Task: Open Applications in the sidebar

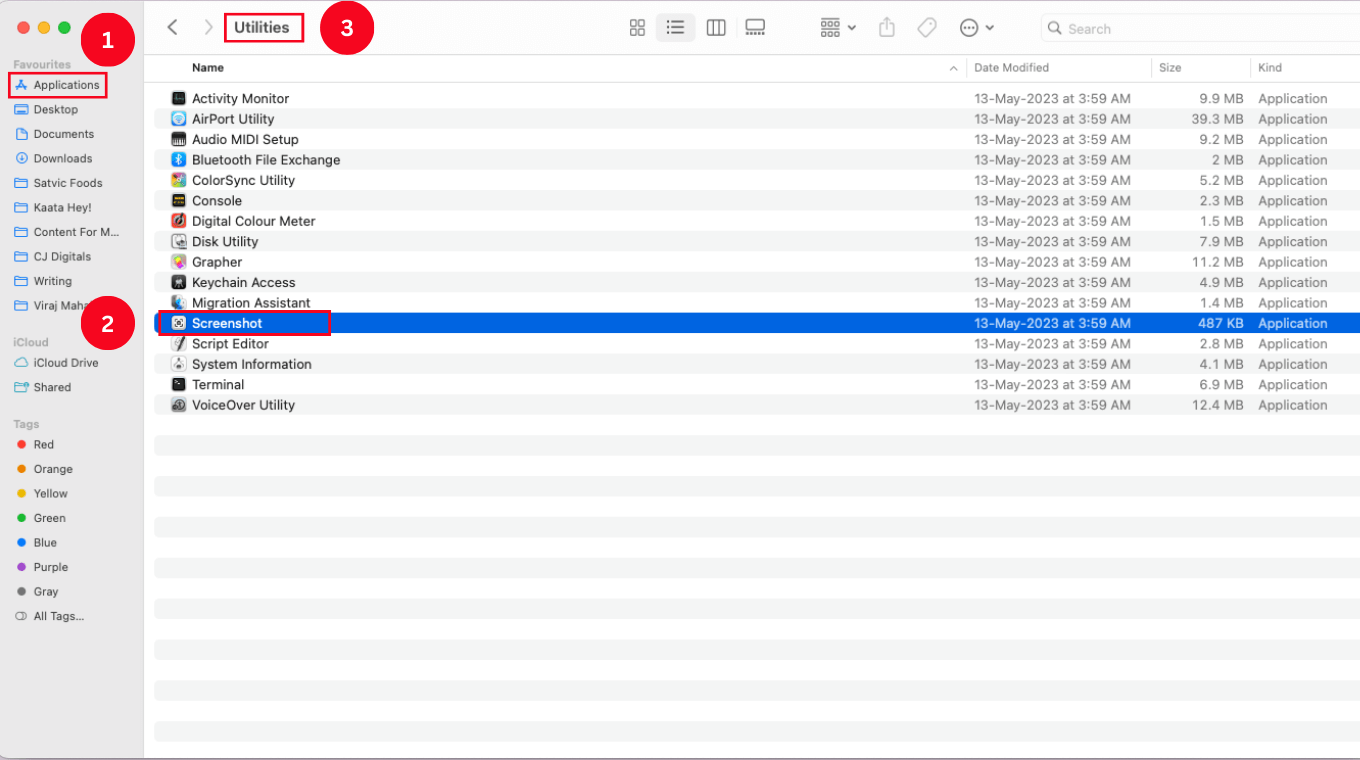Action: [x=58, y=85]
